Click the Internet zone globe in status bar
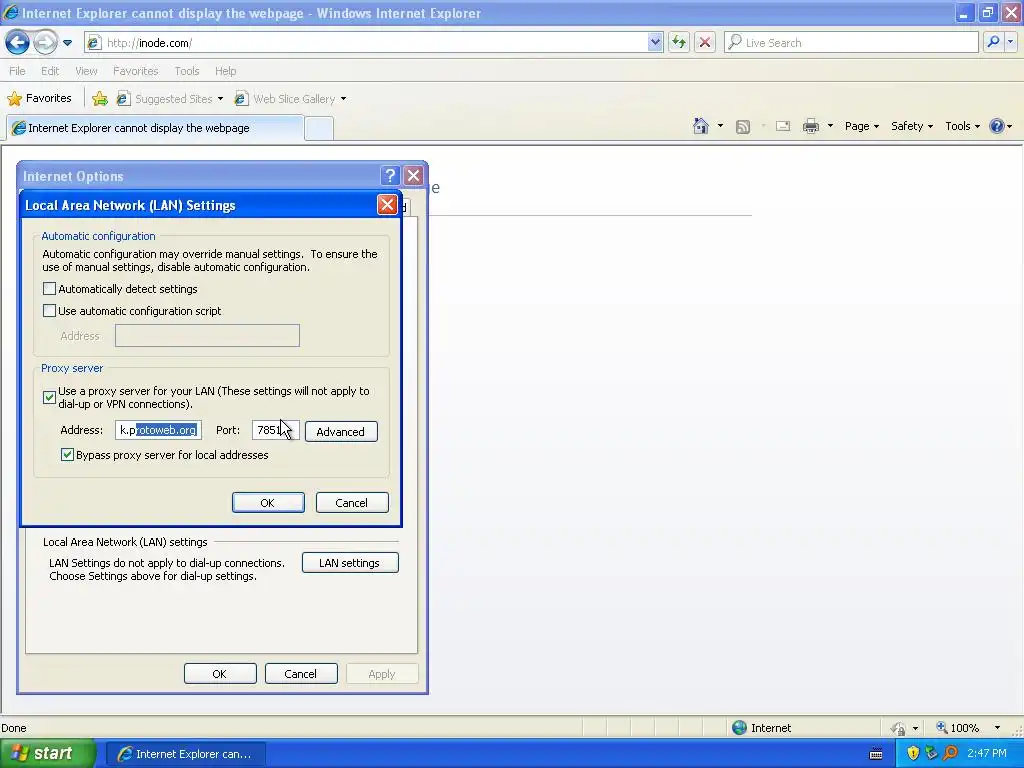The image size is (1024, 768). coord(739,728)
